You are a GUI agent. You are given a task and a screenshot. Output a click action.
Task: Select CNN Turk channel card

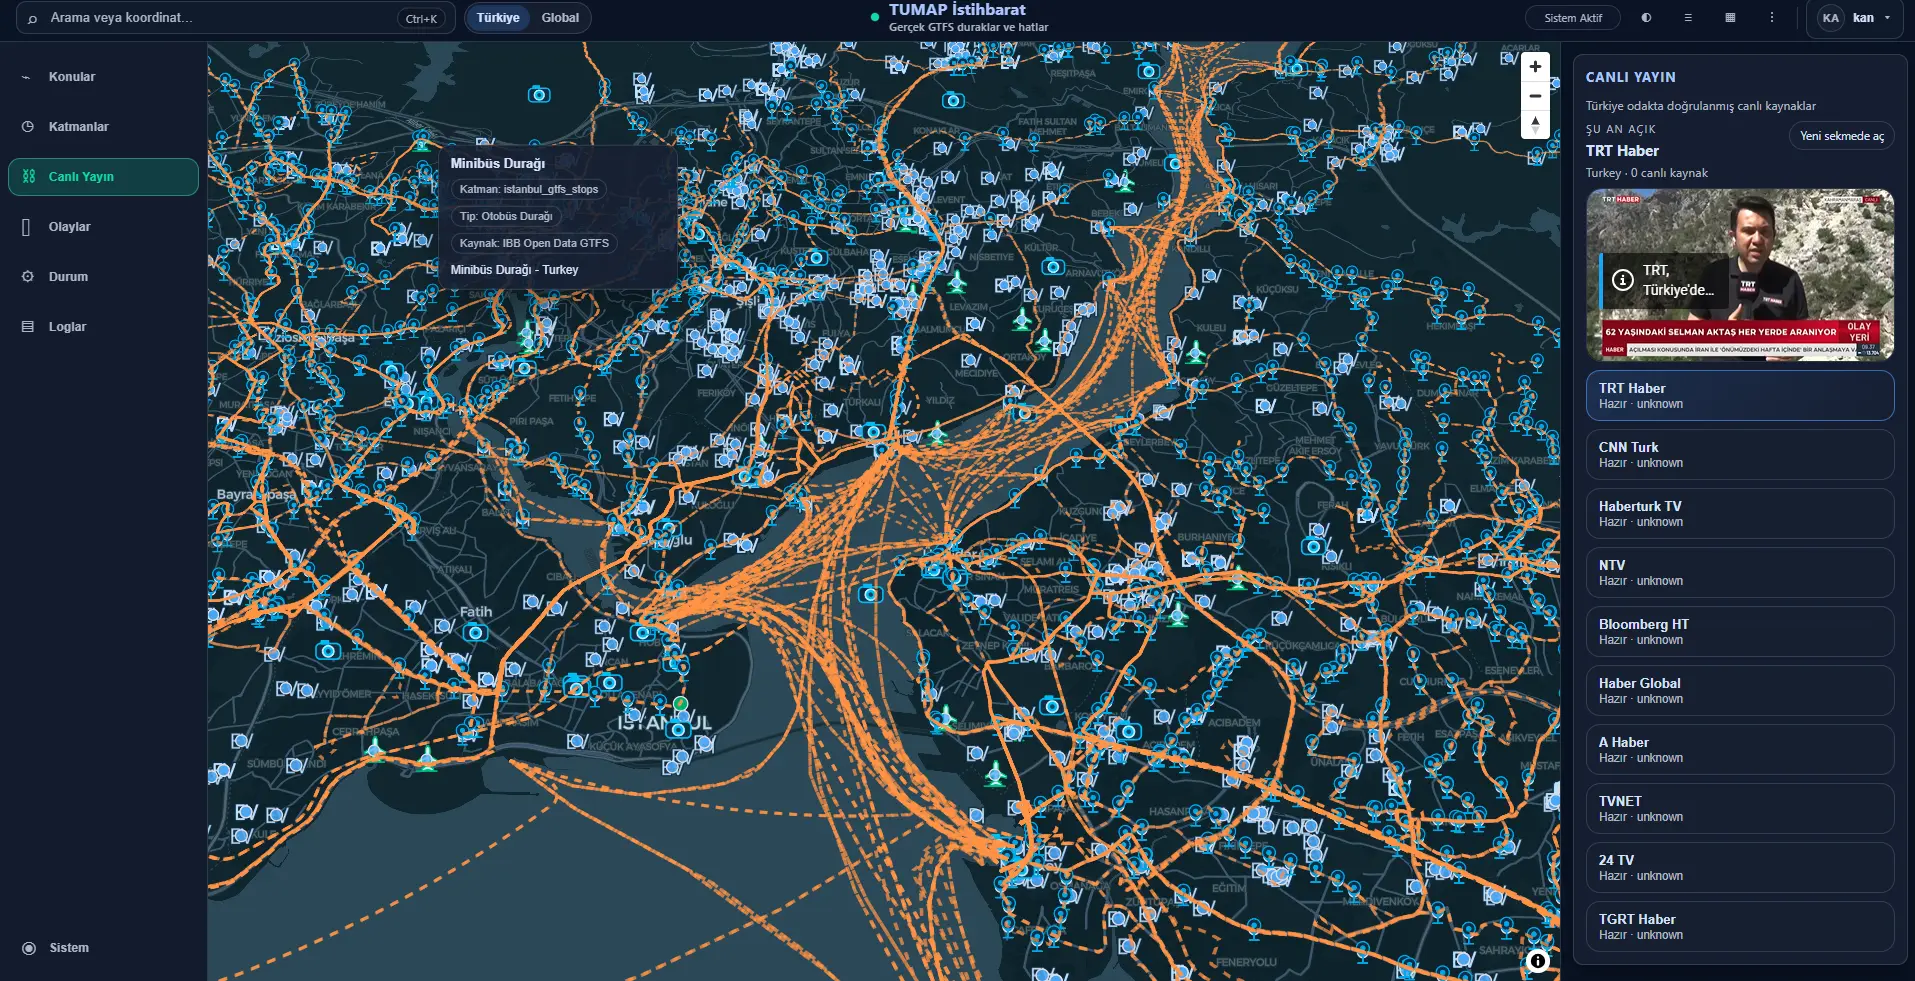pos(1740,455)
